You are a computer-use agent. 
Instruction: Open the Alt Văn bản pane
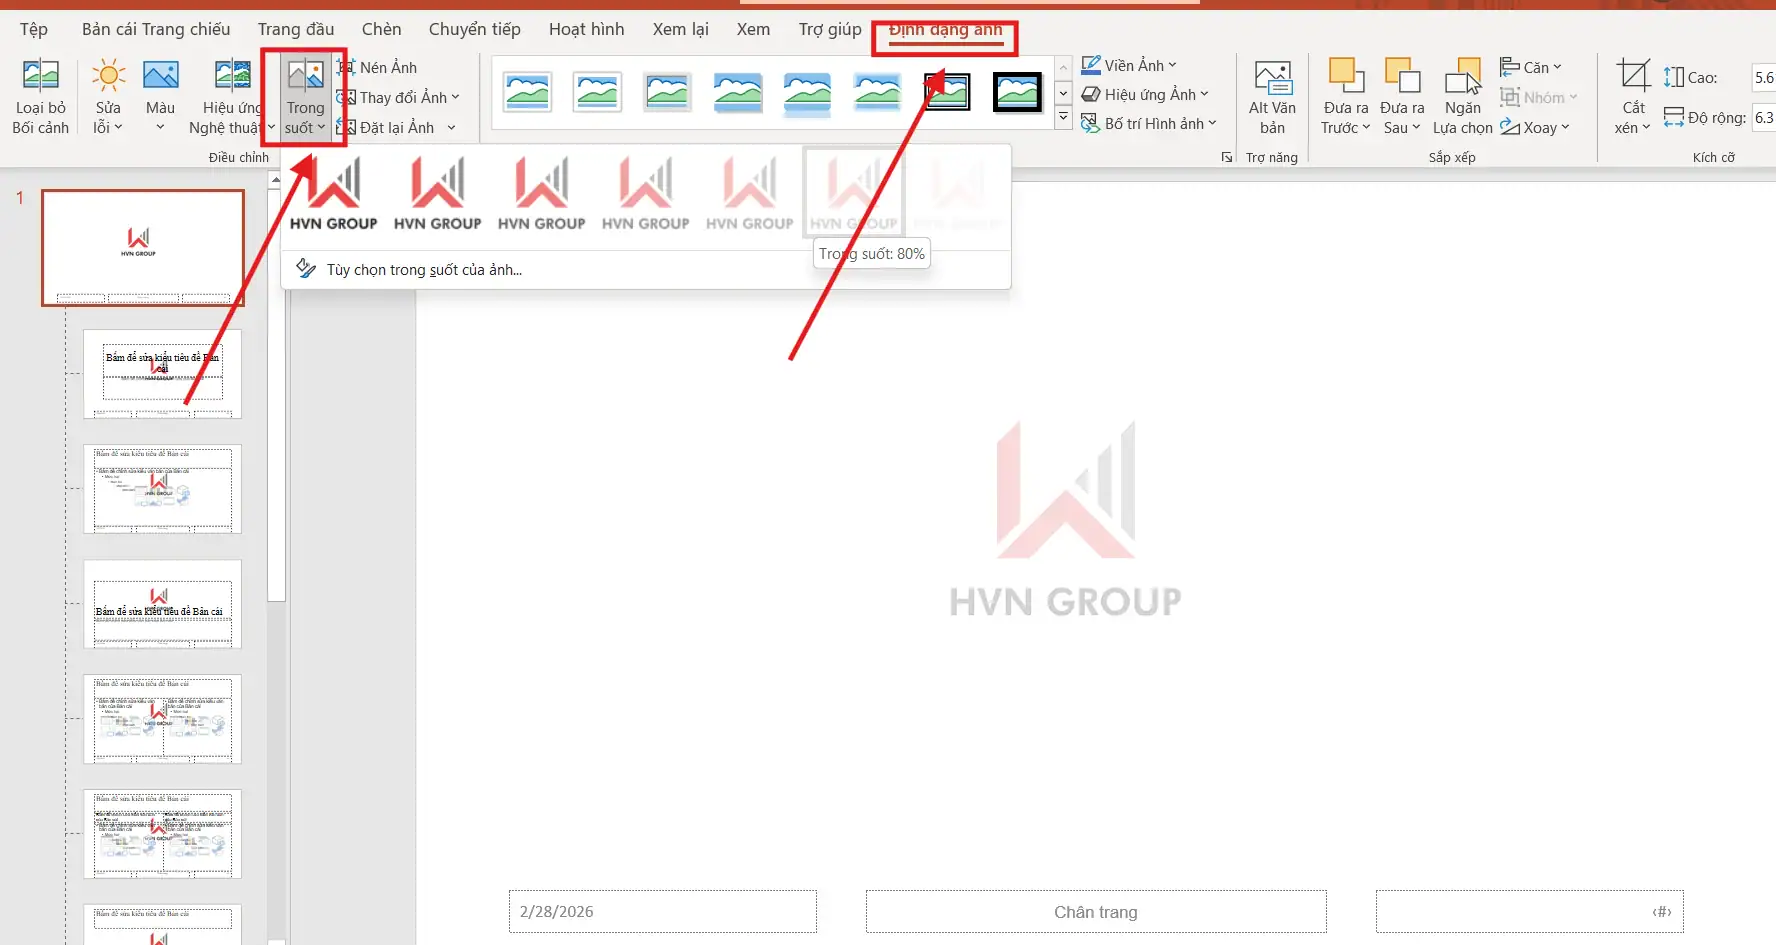[x=1271, y=95]
